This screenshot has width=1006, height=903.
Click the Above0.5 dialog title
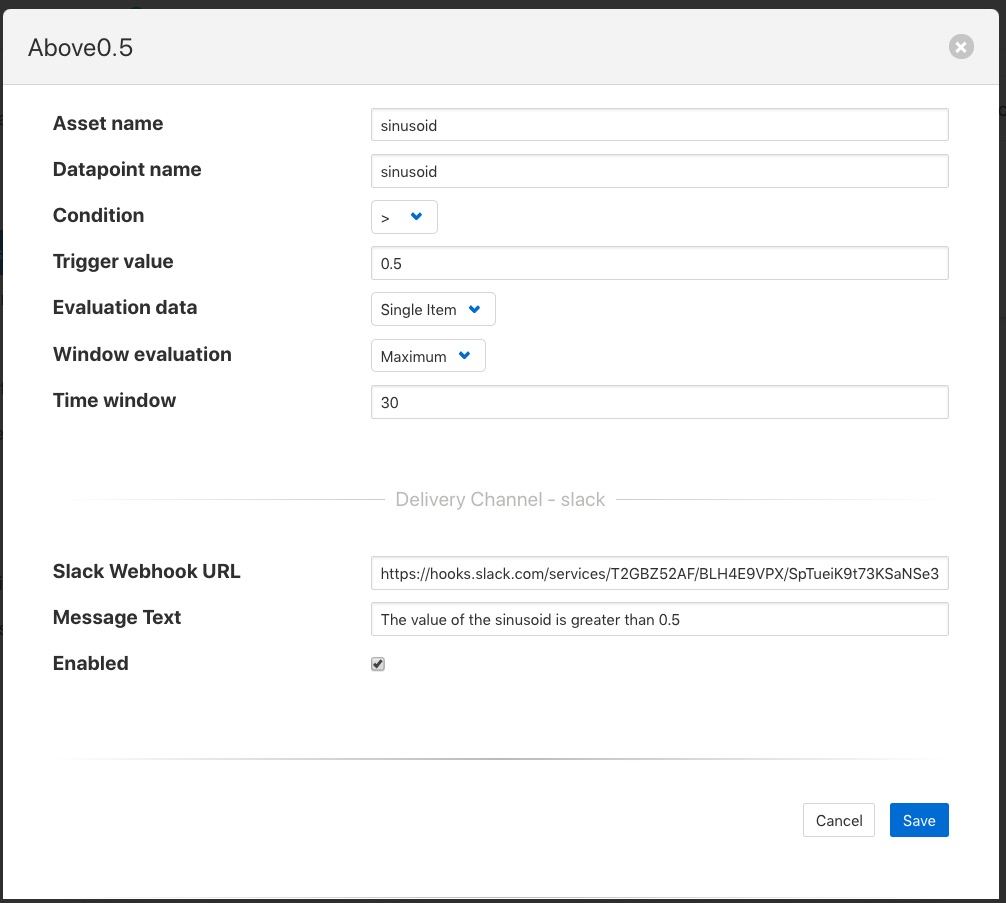point(80,48)
